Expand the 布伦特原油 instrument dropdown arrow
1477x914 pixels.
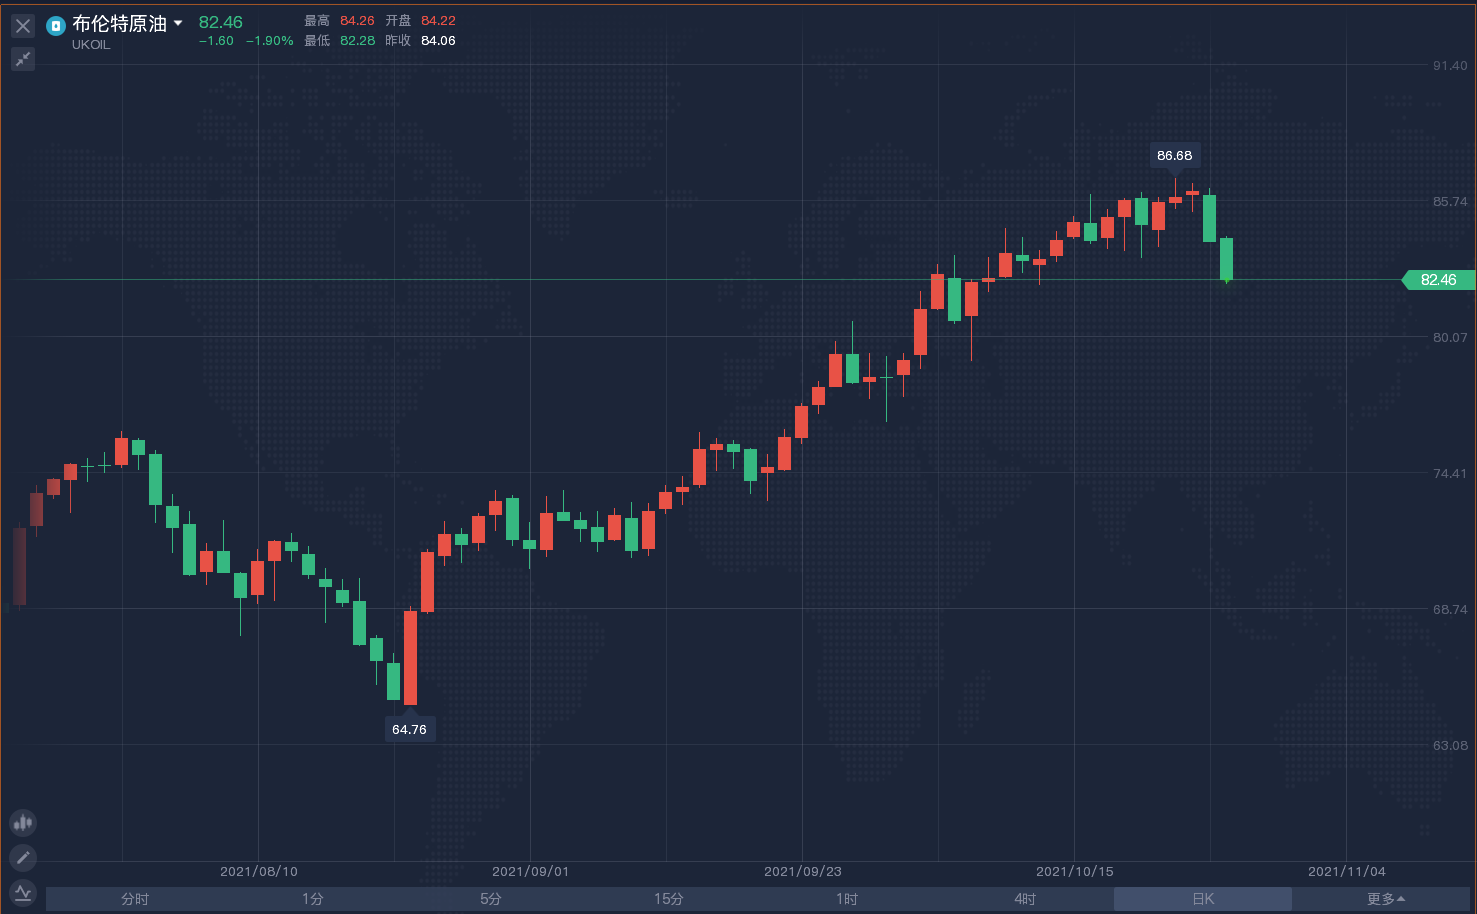coord(178,23)
